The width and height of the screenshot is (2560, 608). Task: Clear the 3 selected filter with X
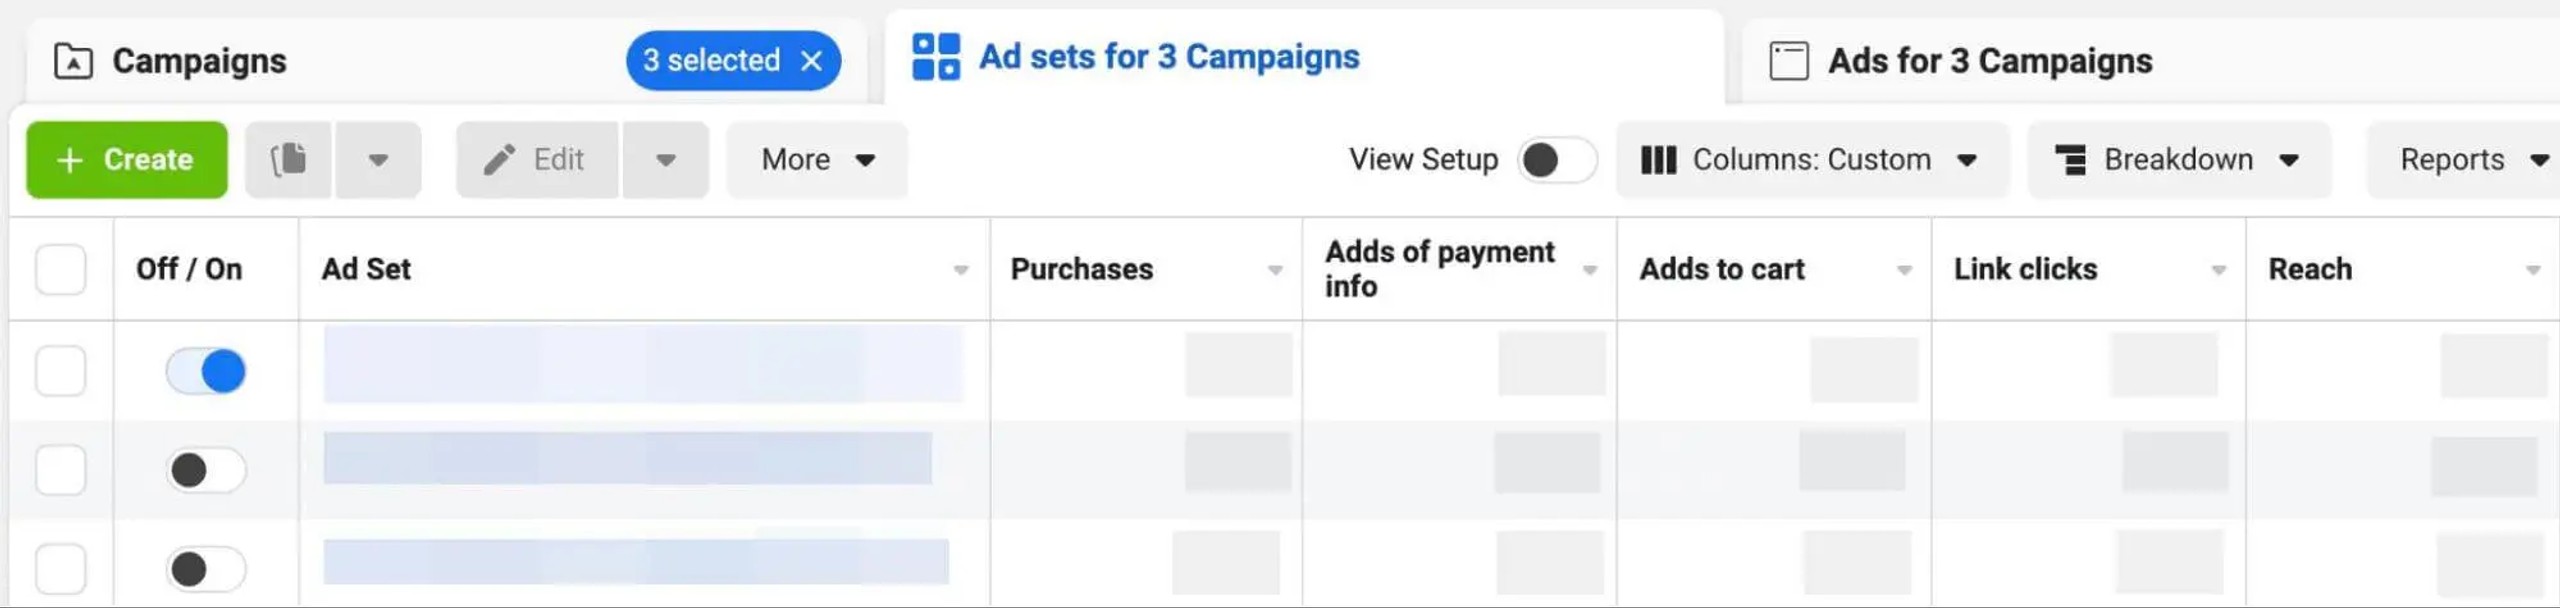click(811, 61)
